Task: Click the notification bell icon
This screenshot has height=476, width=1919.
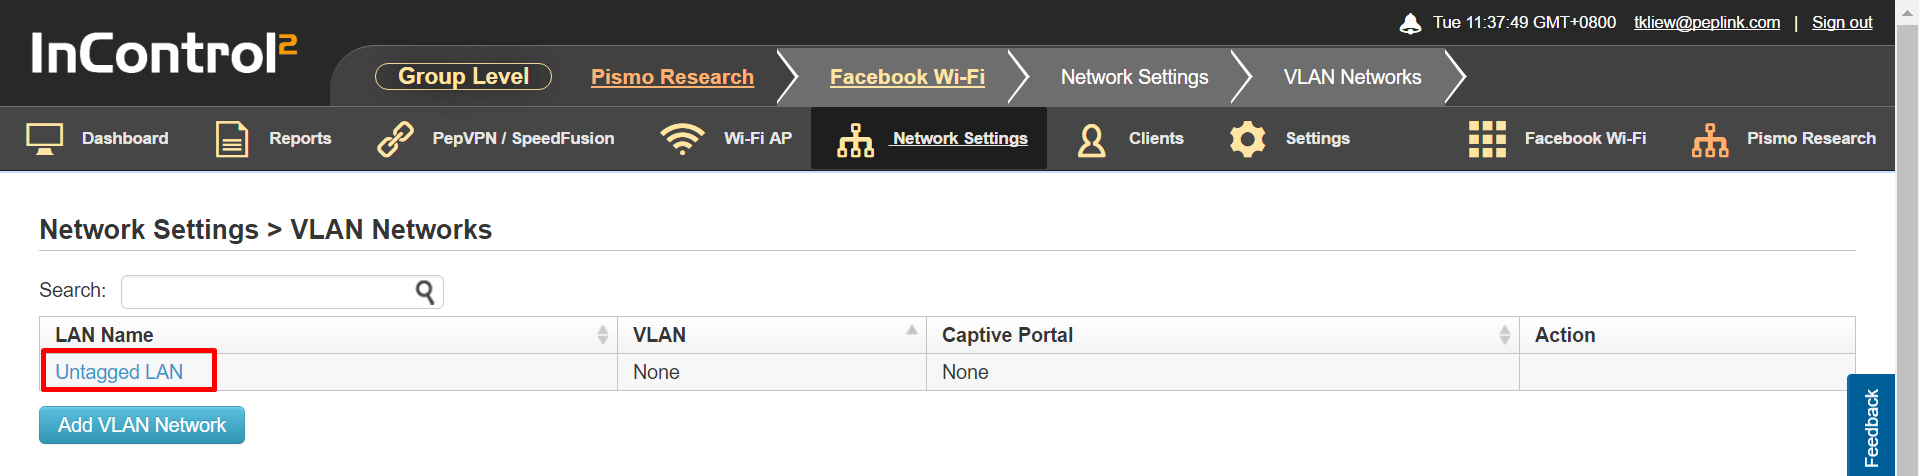Action: [x=1410, y=23]
